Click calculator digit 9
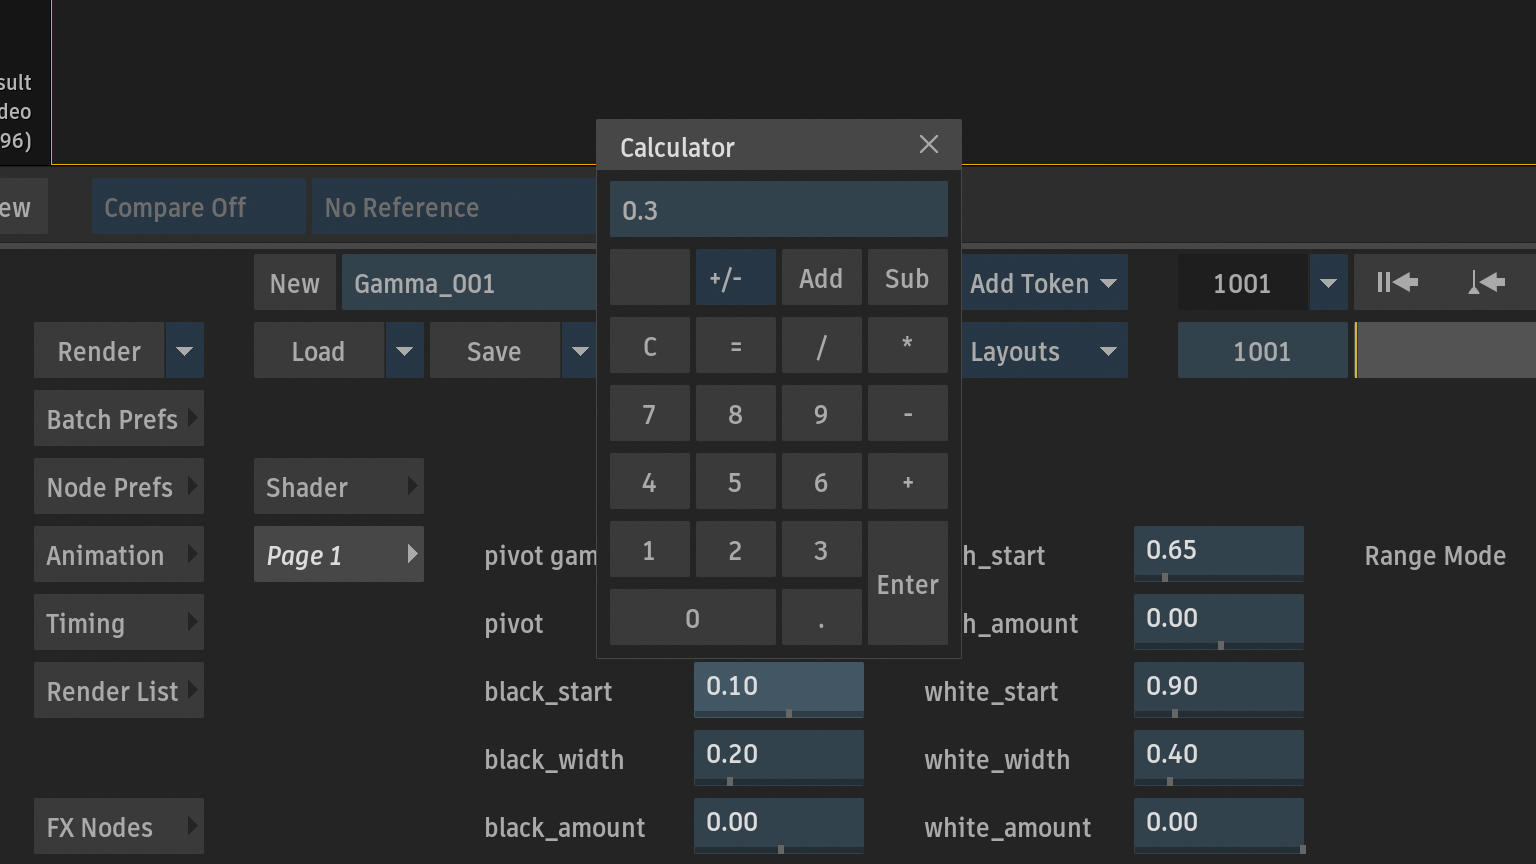 pos(822,413)
